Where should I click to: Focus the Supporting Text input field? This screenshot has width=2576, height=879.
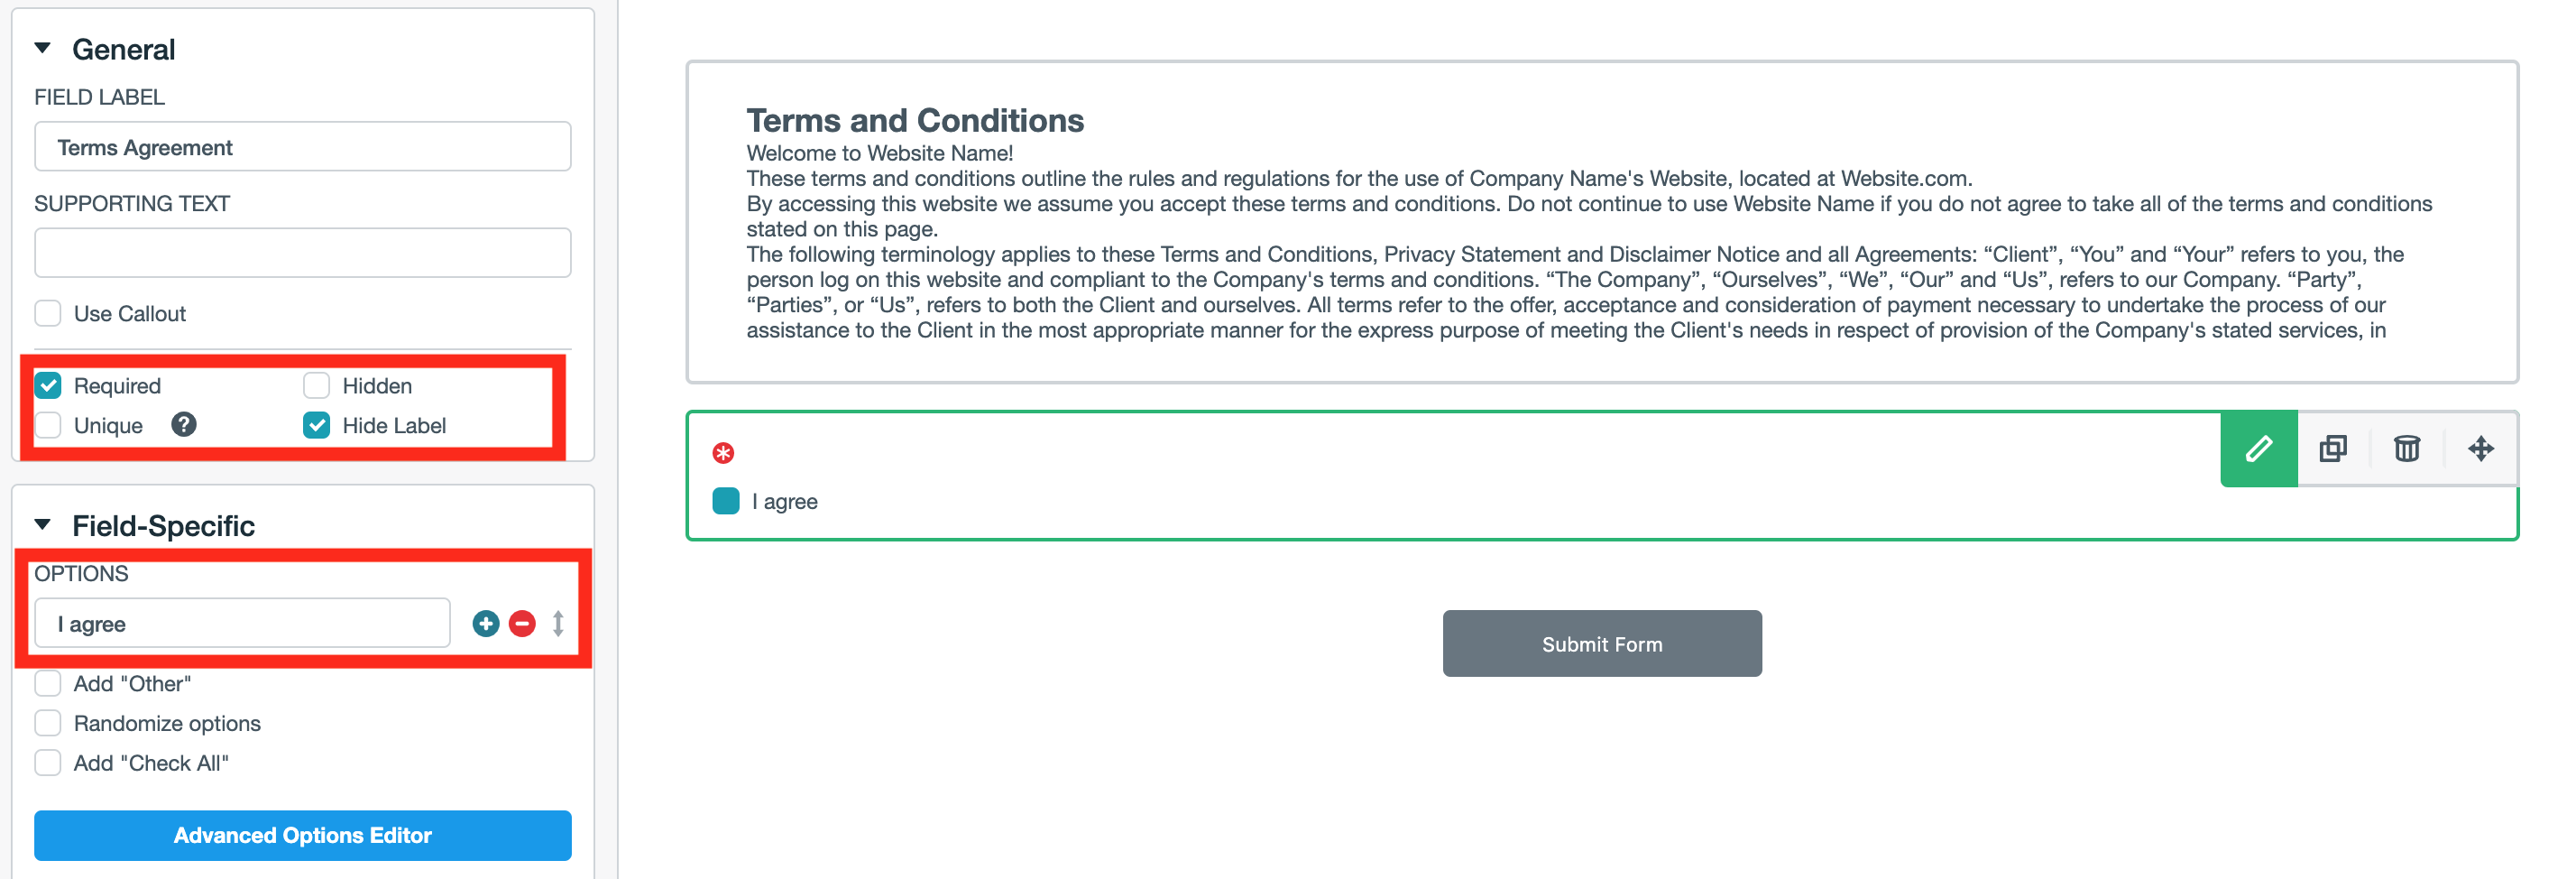302,253
